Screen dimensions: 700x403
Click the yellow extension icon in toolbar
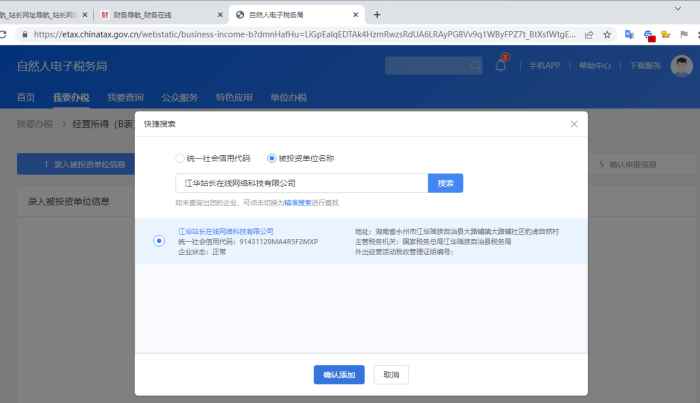tap(666, 34)
